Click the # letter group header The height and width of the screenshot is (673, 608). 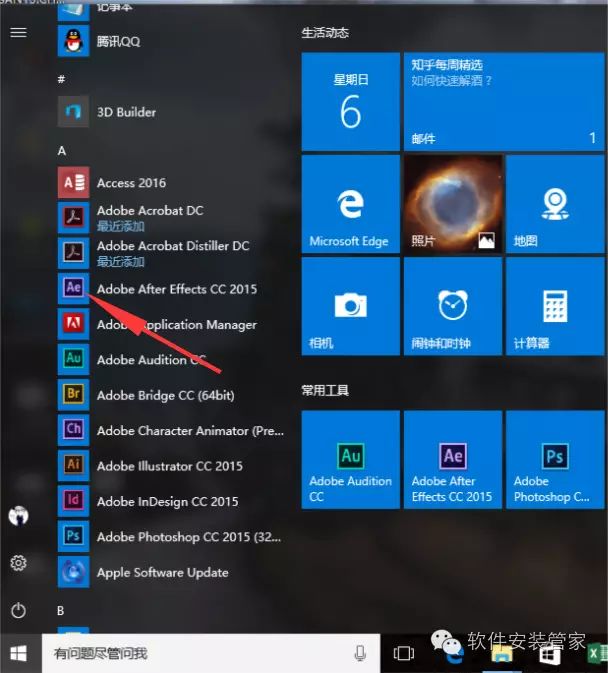click(x=62, y=79)
